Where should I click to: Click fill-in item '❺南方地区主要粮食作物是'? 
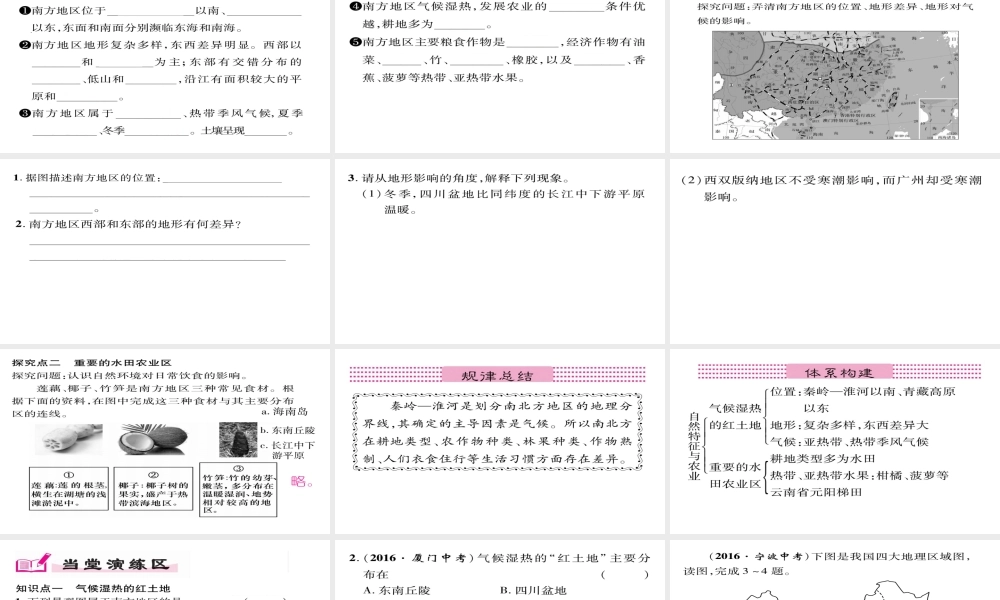[x=497, y=60]
